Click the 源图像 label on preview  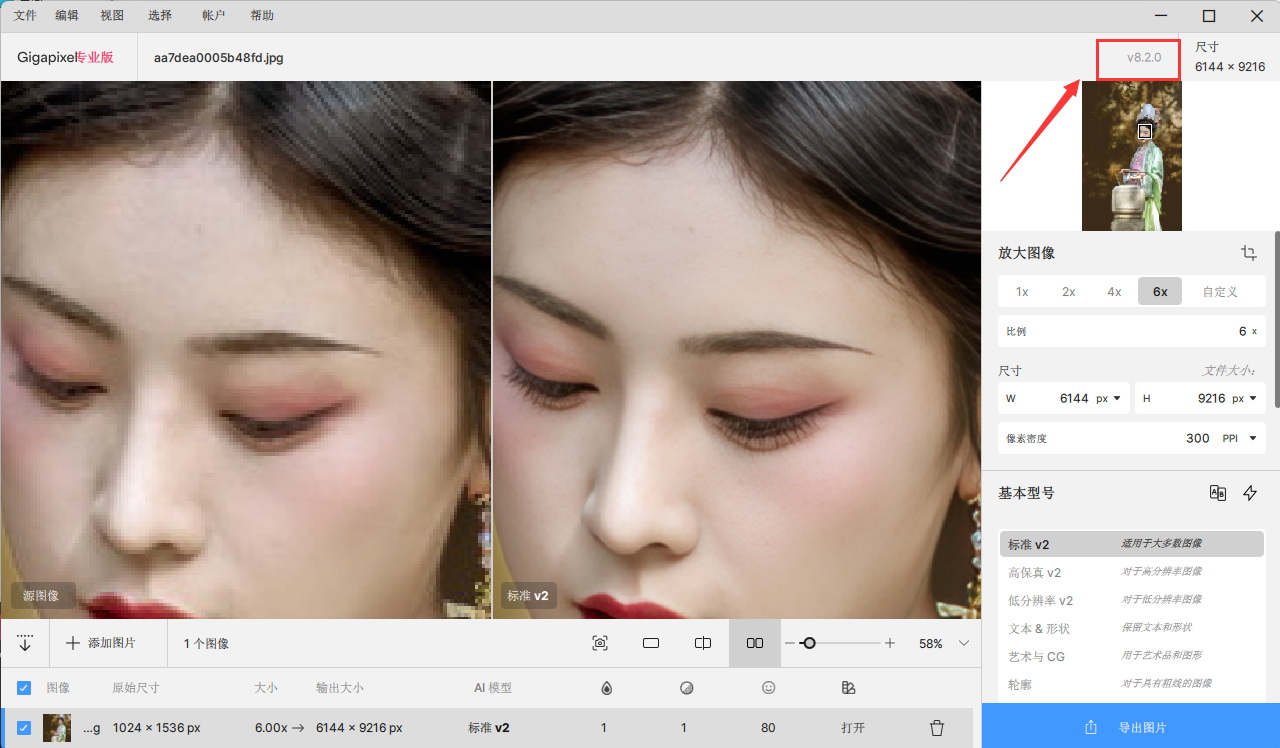point(41,595)
